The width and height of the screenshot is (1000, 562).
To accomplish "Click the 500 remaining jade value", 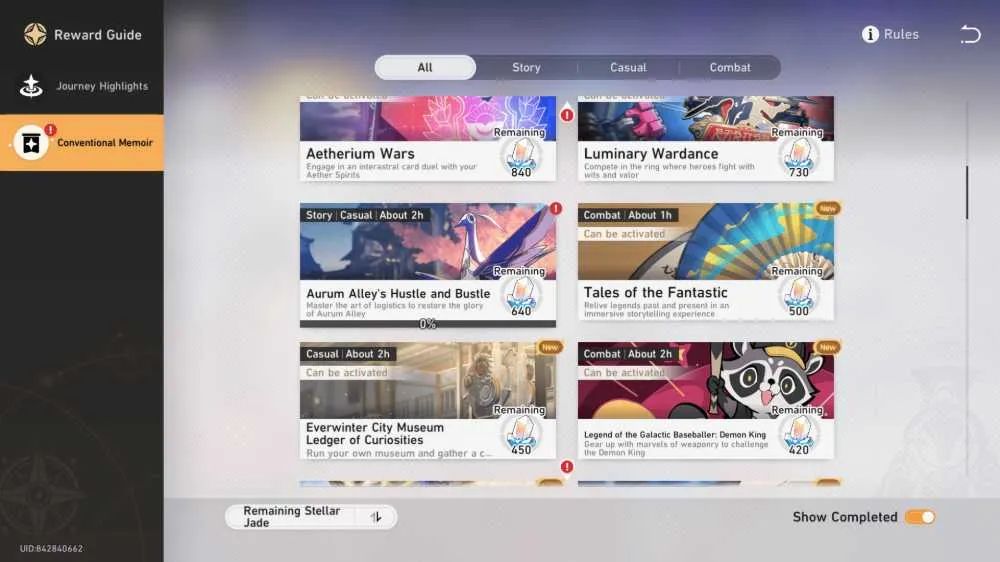I will (798, 311).
